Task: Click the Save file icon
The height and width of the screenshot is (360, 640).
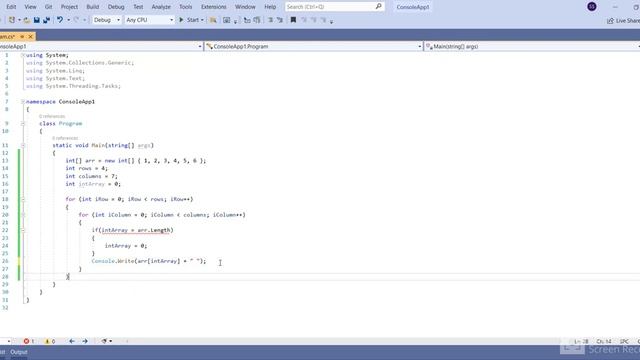Action: tap(37, 20)
